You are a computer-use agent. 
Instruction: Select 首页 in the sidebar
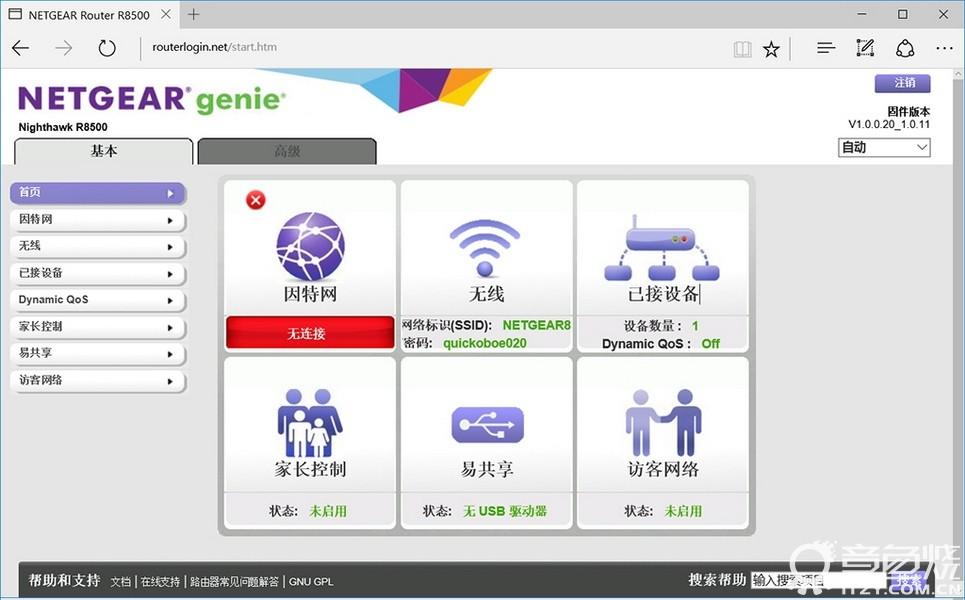97,193
